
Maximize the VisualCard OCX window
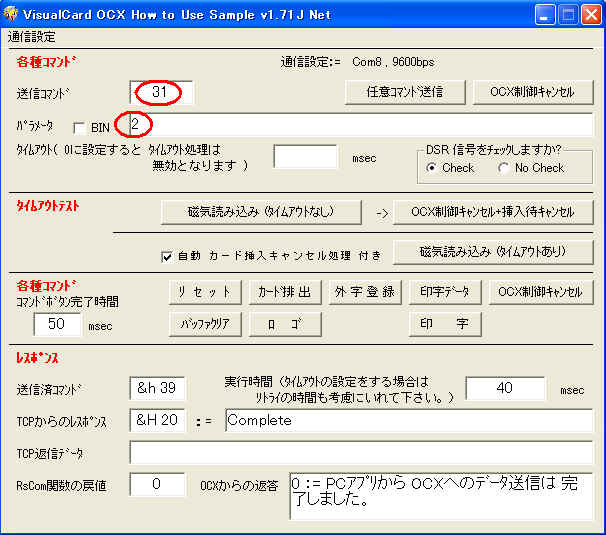tap(568, 15)
